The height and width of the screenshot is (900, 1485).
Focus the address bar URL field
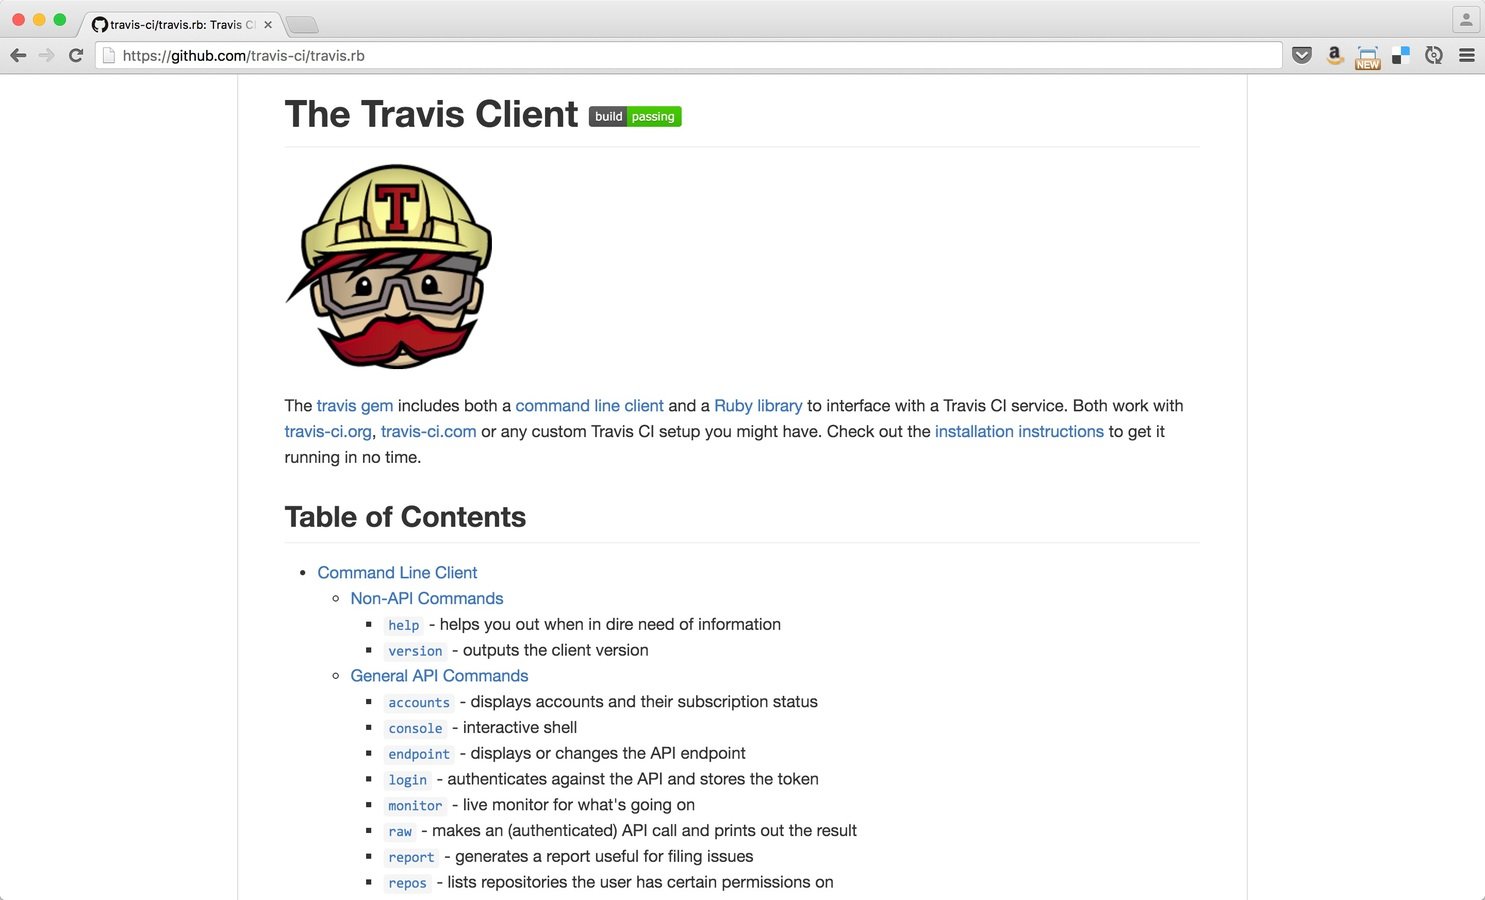tap(689, 56)
